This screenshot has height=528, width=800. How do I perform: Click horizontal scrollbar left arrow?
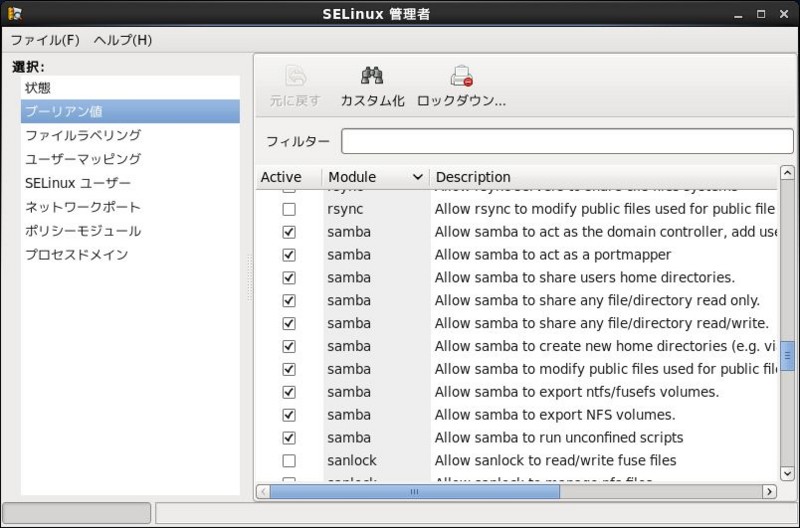click(263, 492)
